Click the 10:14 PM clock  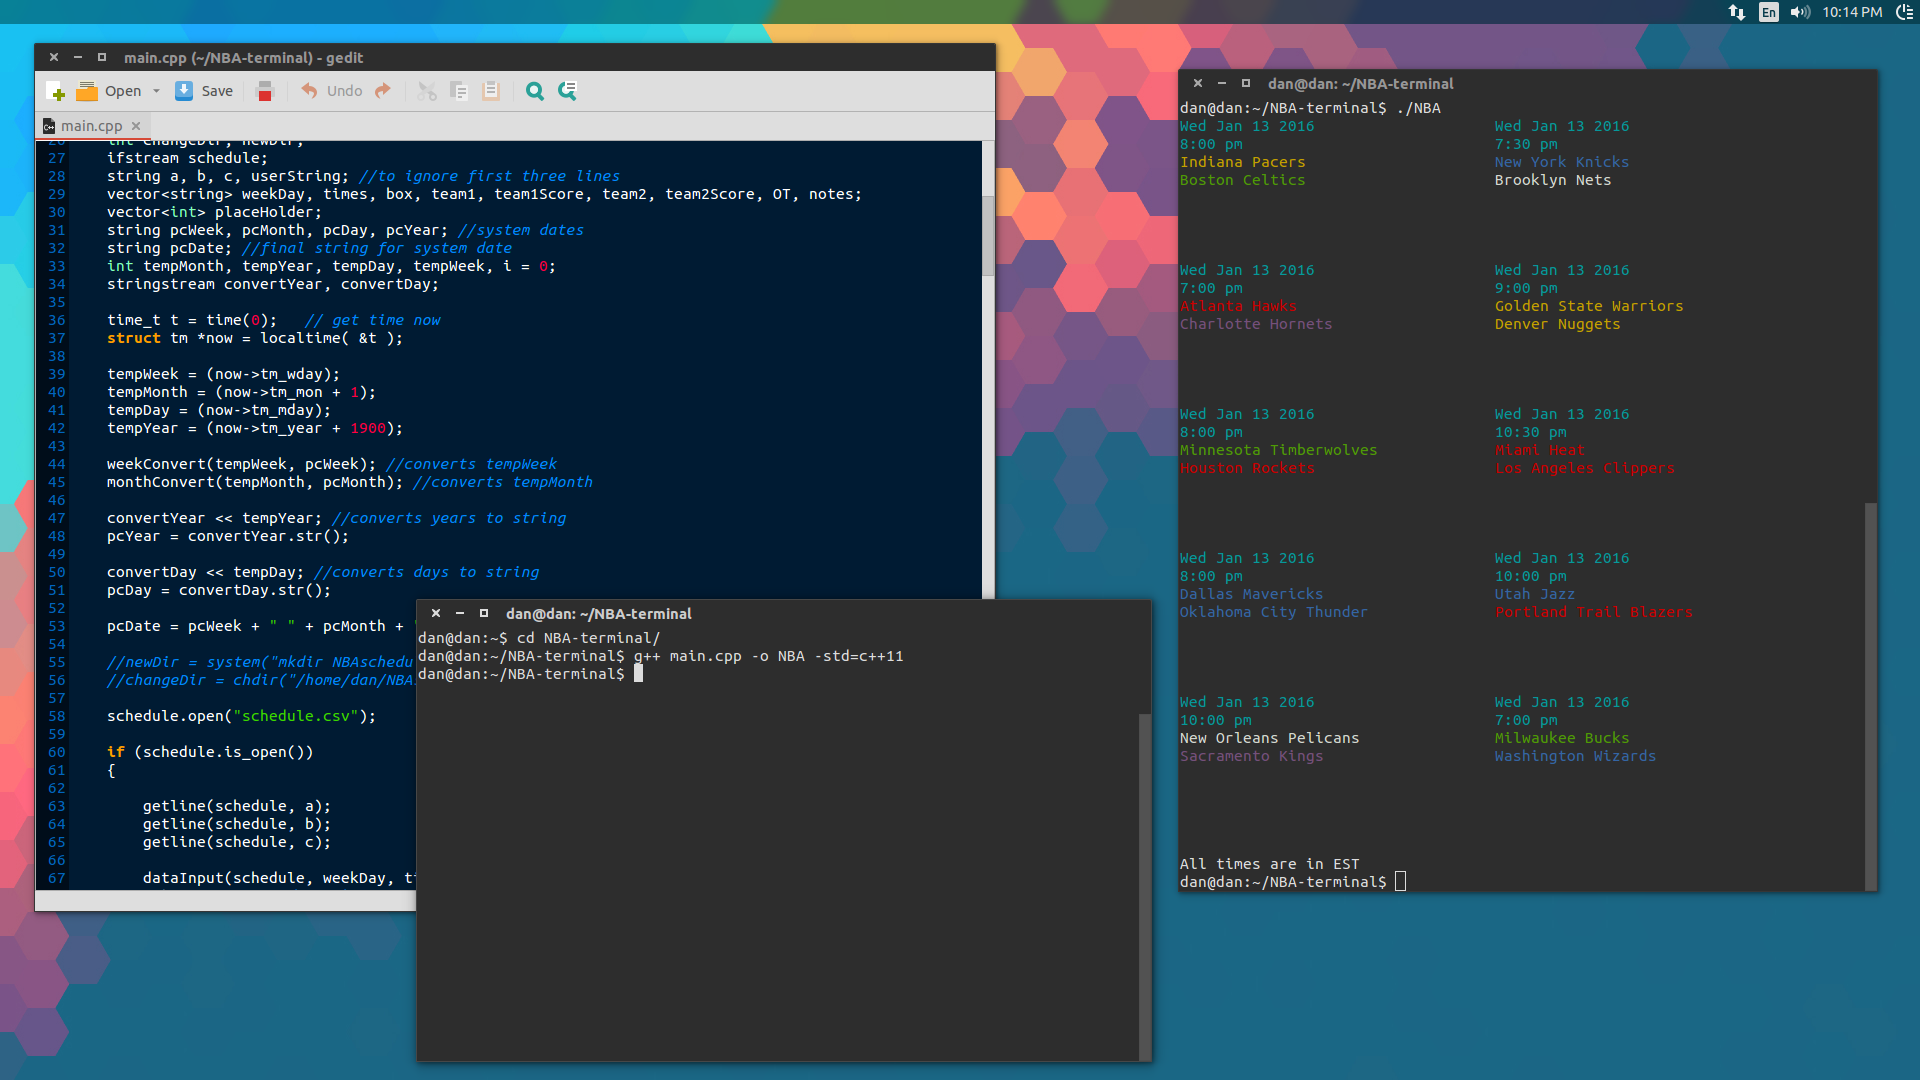pos(1852,12)
